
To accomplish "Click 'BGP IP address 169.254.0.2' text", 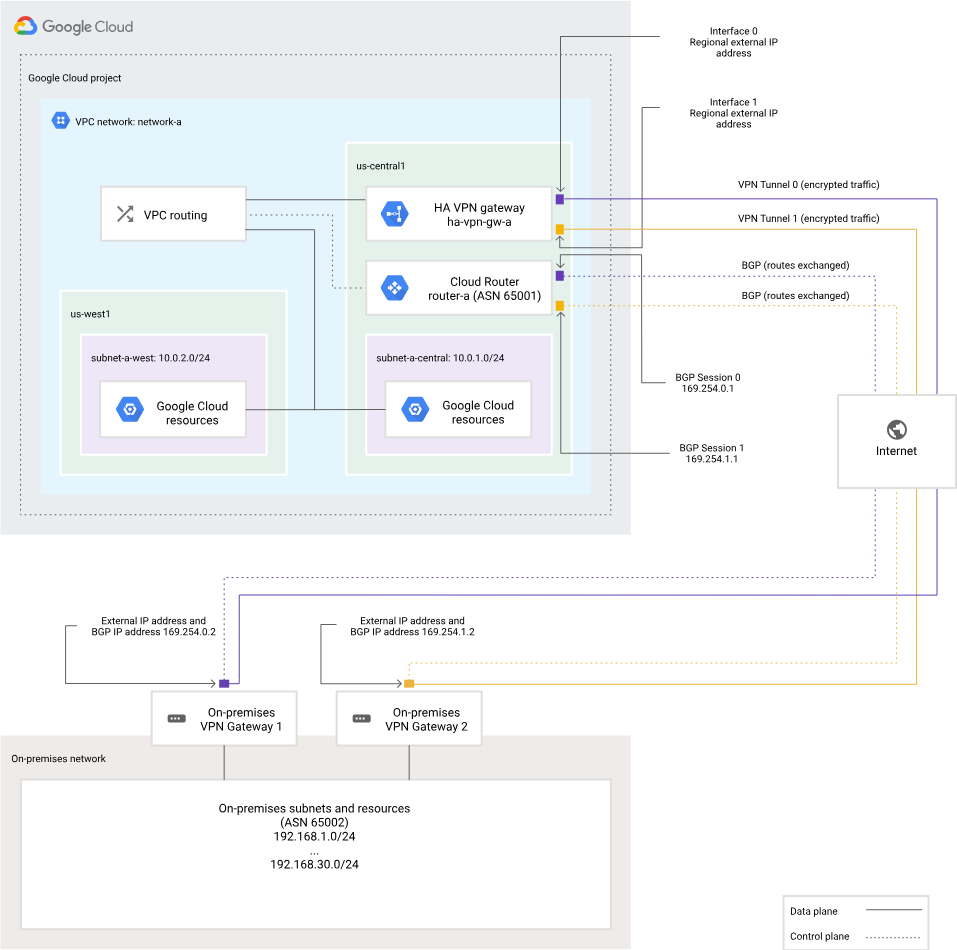I will [x=153, y=632].
